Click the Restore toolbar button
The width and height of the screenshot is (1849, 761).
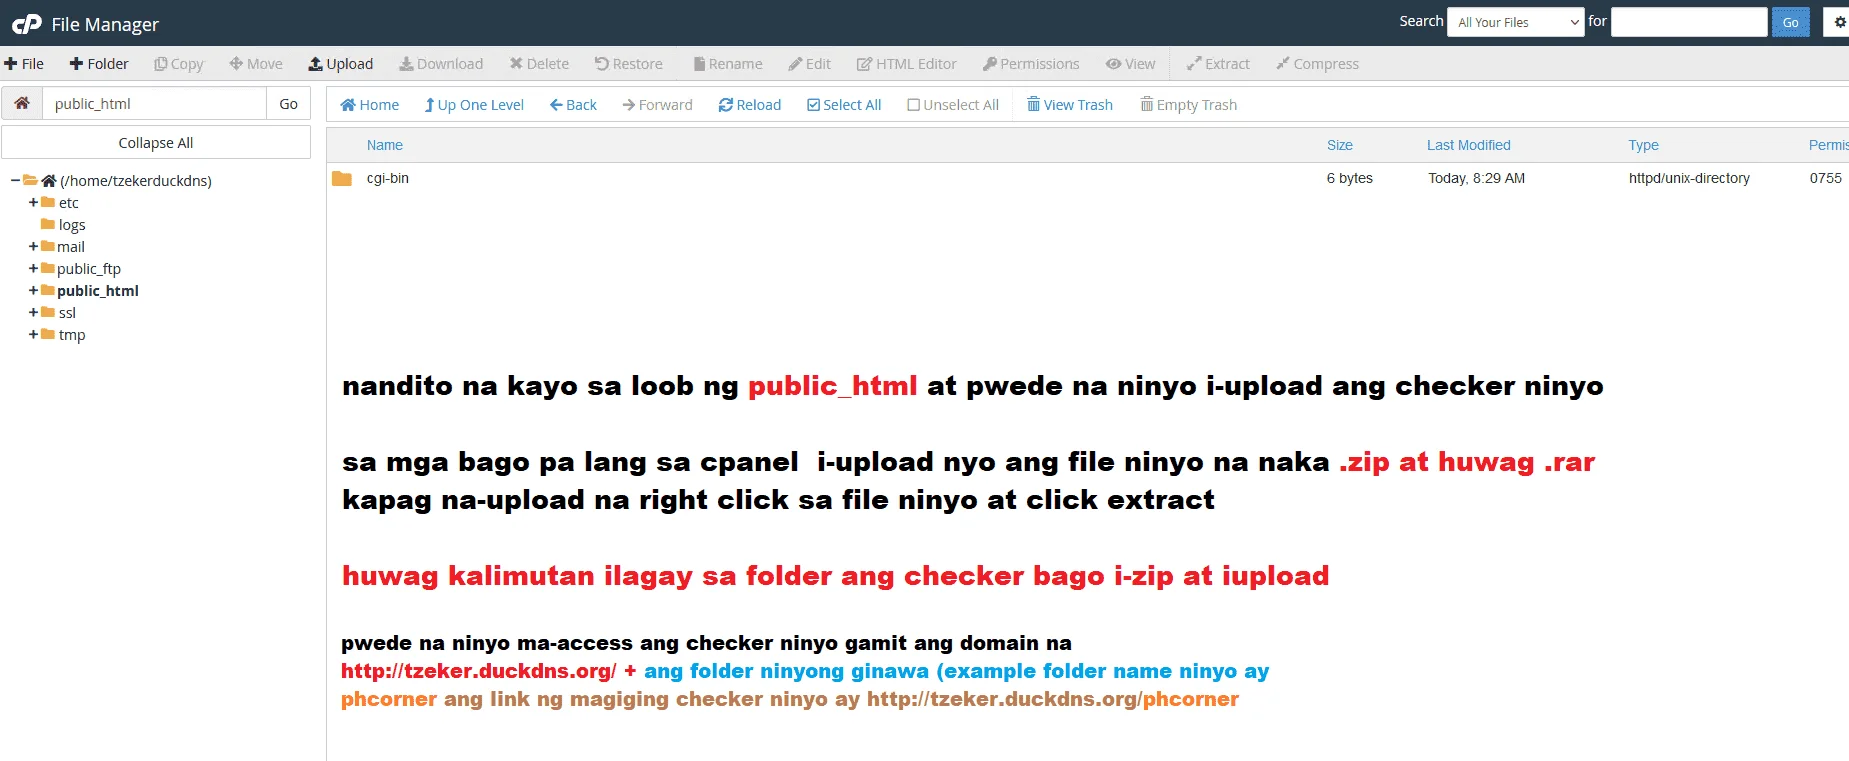[x=629, y=64]
